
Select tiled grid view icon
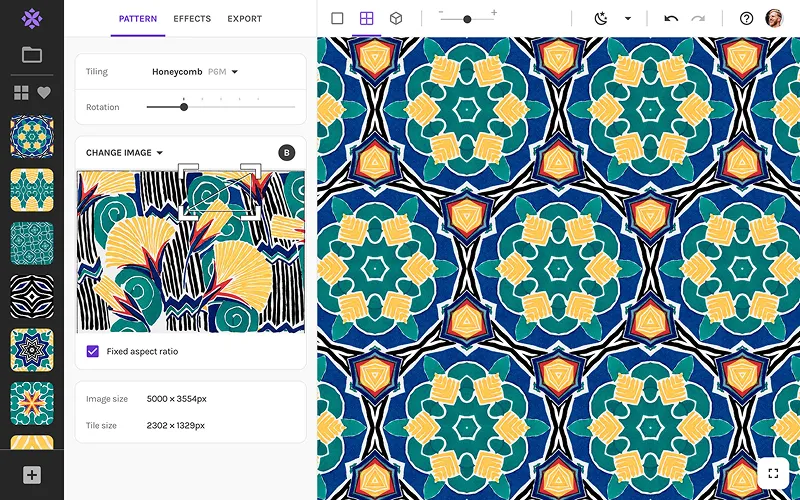coord(366,18)
